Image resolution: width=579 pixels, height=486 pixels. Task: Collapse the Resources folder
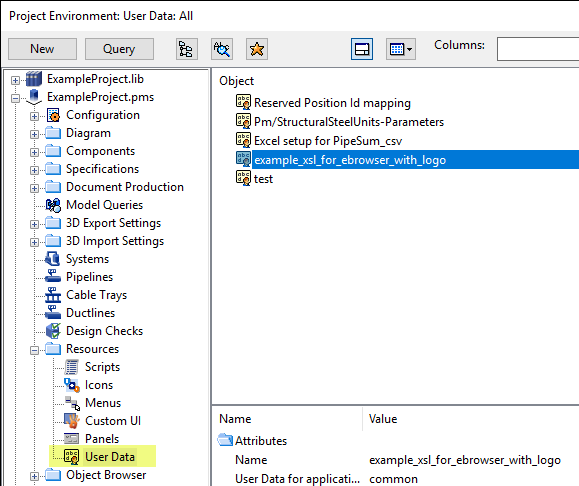pos(34,350)
